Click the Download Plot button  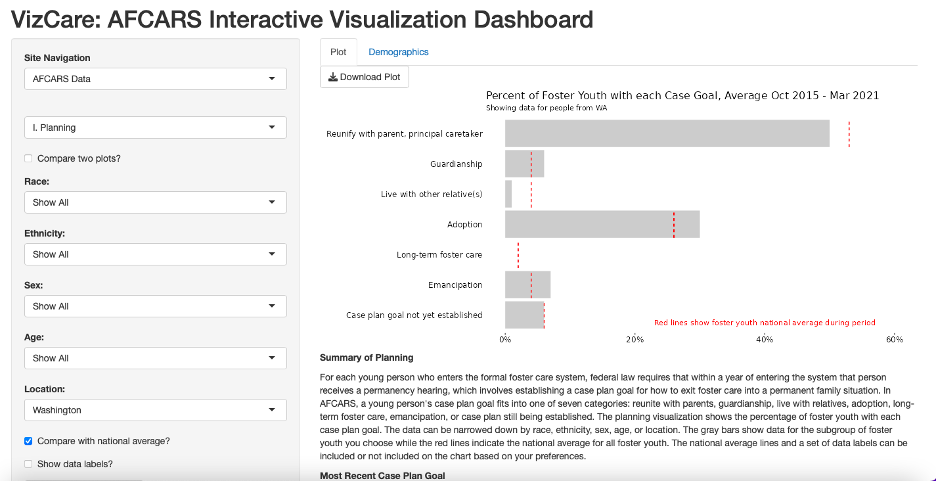pos(364,77)
